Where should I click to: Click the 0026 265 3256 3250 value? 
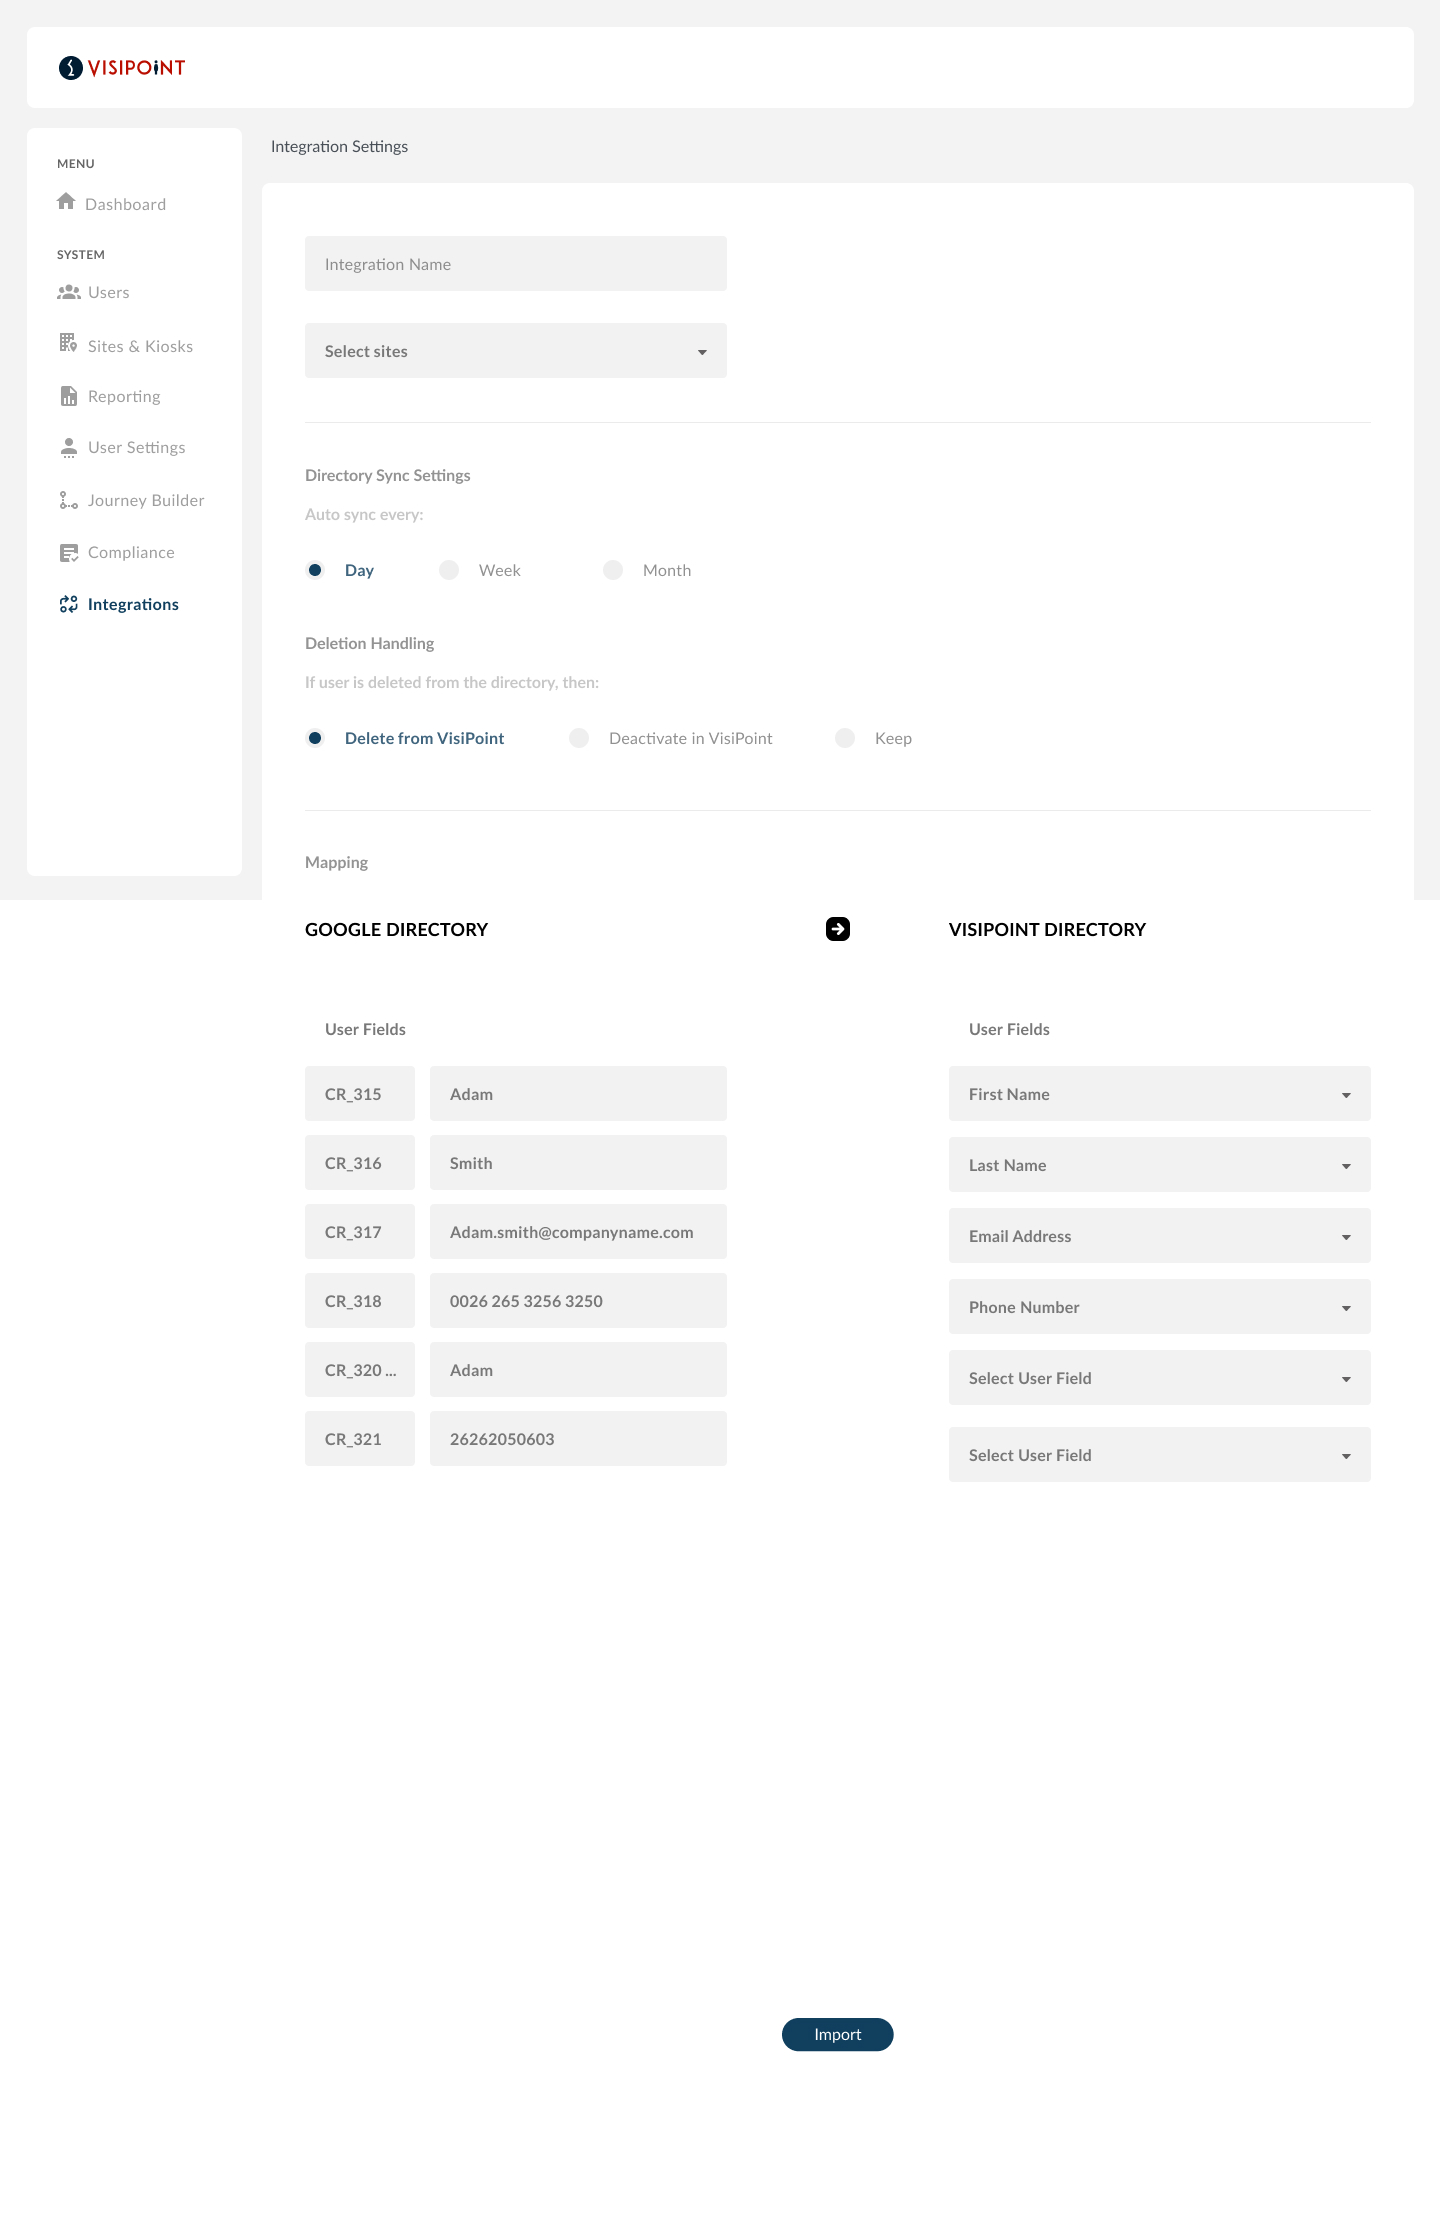pyautogui.click(x=578, y=1301)
